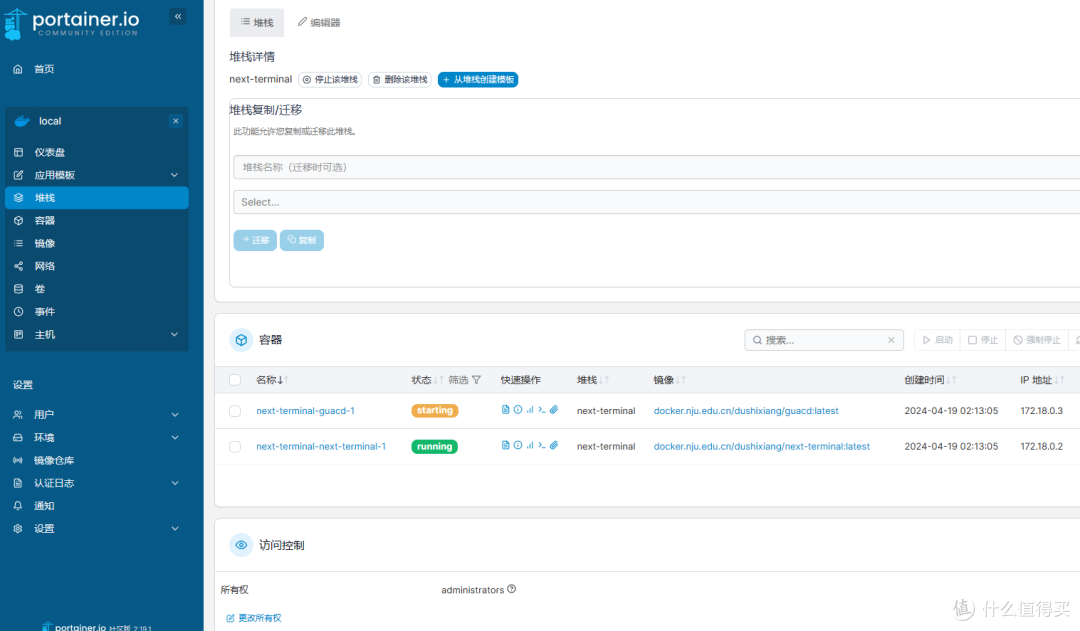Close the local environment panel
The width and height of the screenshot is (1080, 631).
(x=176, y=121)
